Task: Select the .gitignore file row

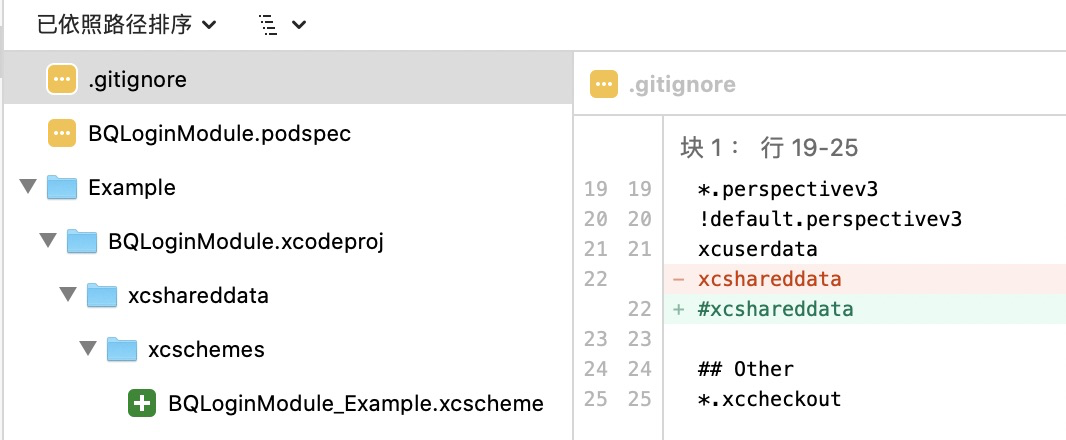Action: pyautogui.click(x=288, y=80)
